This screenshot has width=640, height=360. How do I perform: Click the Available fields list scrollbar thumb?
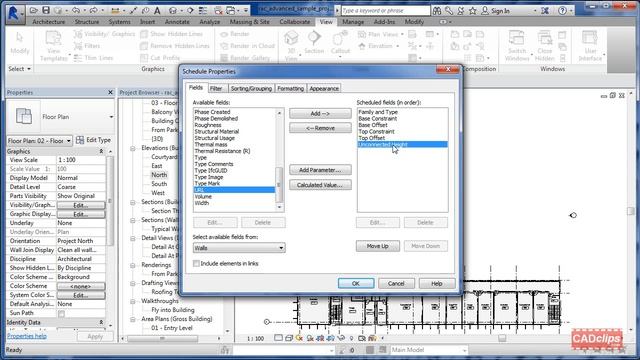(x=279, y=184)
